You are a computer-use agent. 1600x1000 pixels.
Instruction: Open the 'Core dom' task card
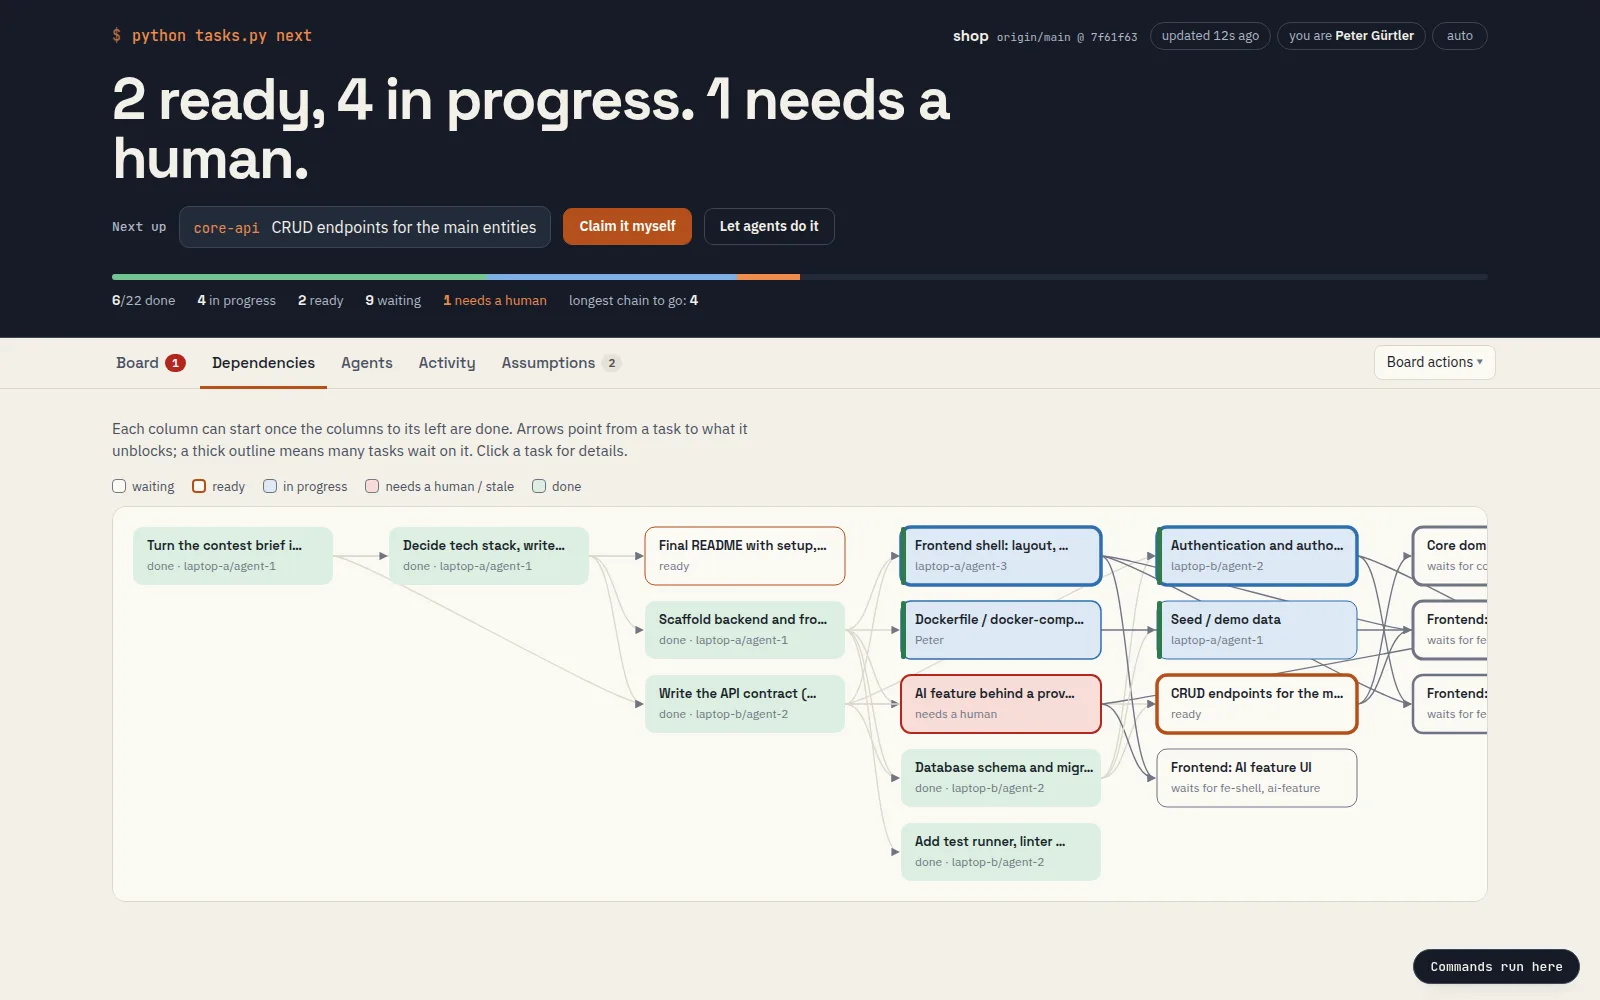(1450, 556)
